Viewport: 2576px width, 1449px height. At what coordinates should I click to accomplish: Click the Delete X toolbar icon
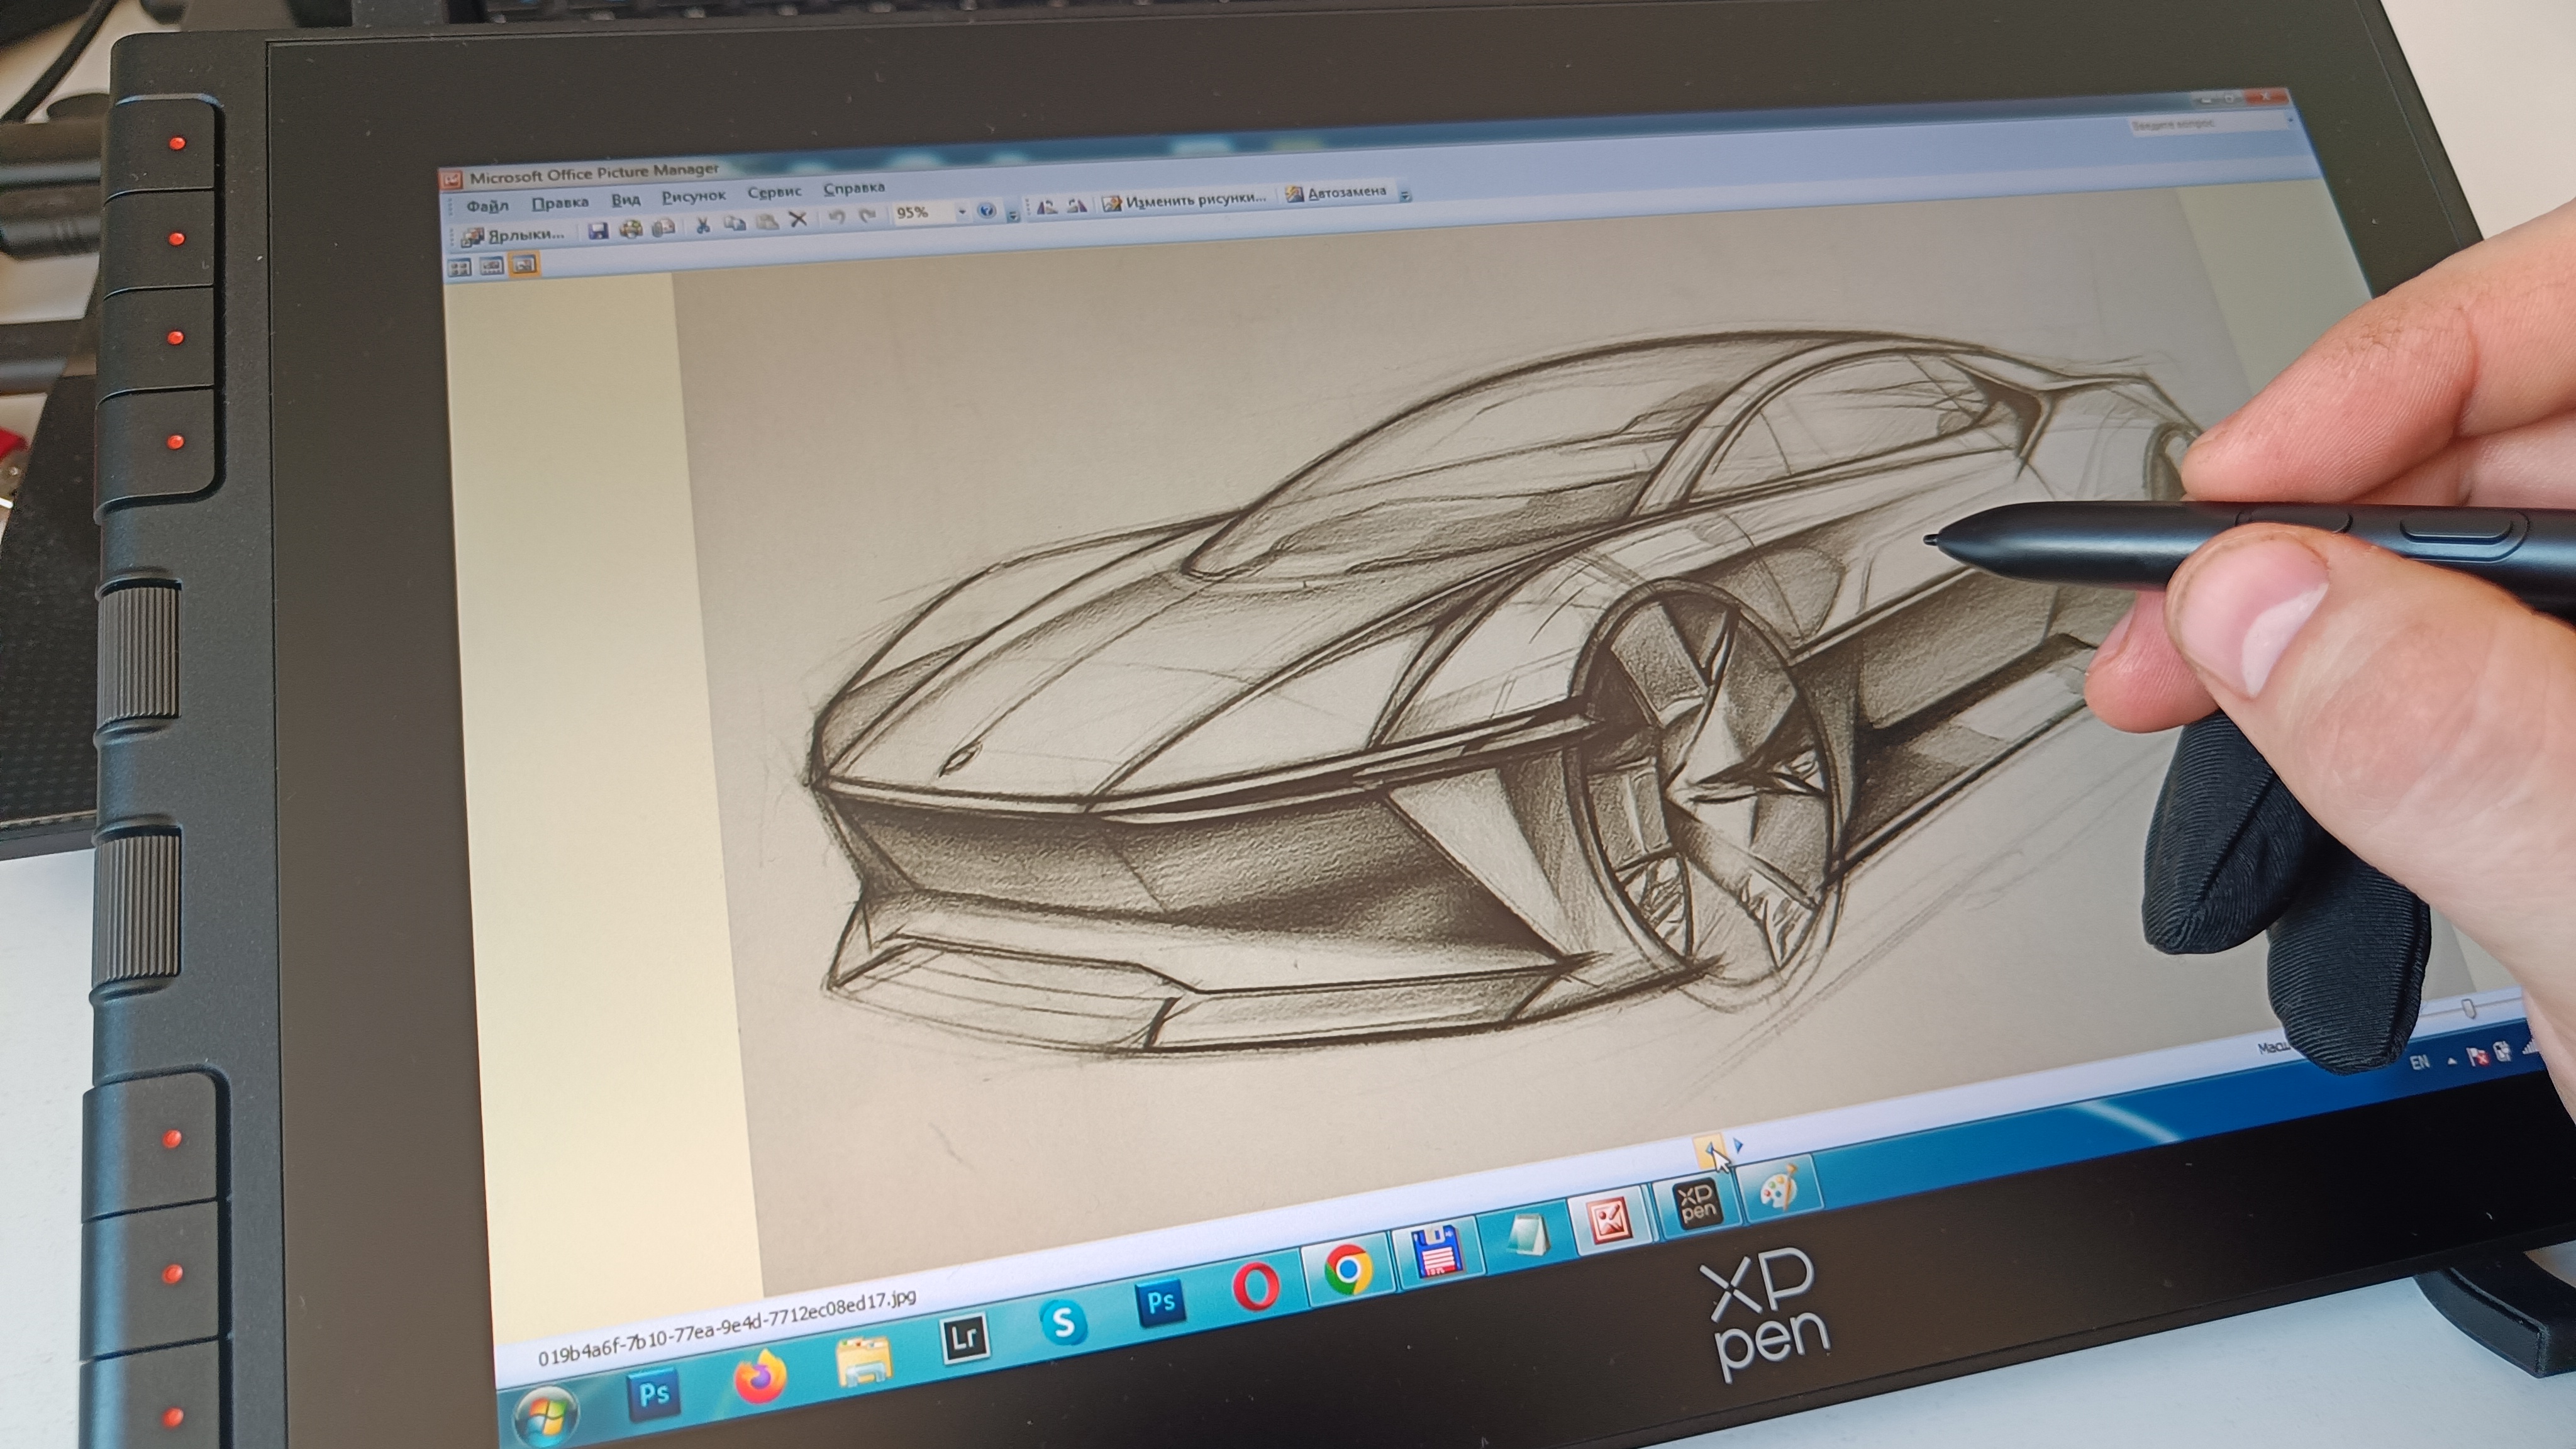(x=797, y=219)
